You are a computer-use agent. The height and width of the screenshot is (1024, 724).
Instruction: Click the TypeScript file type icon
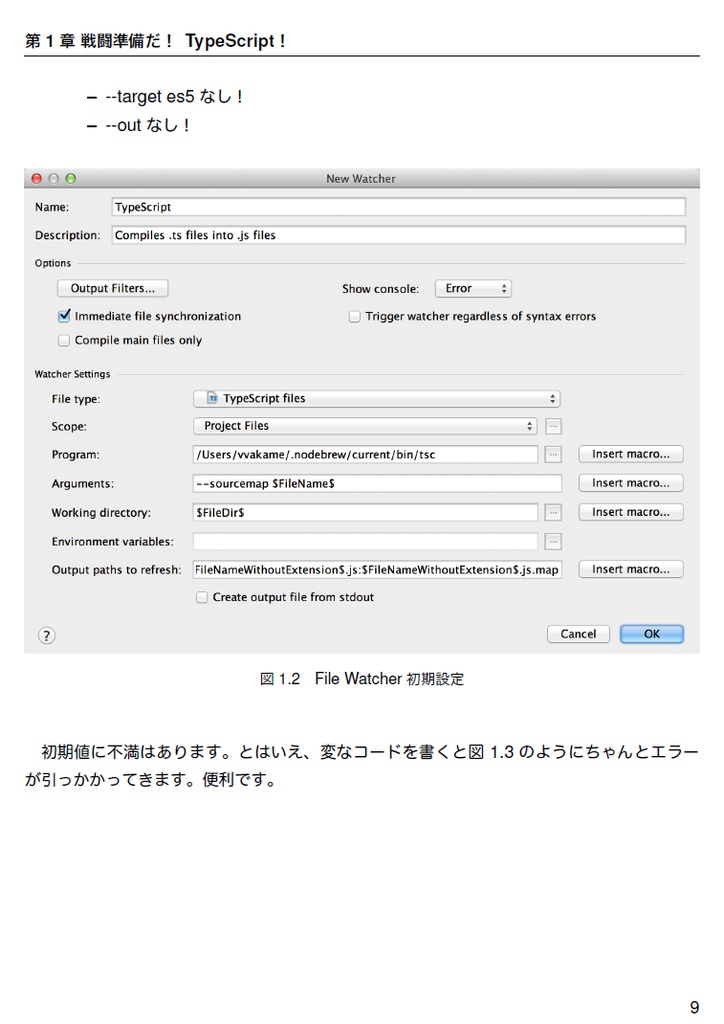(213, 398)
